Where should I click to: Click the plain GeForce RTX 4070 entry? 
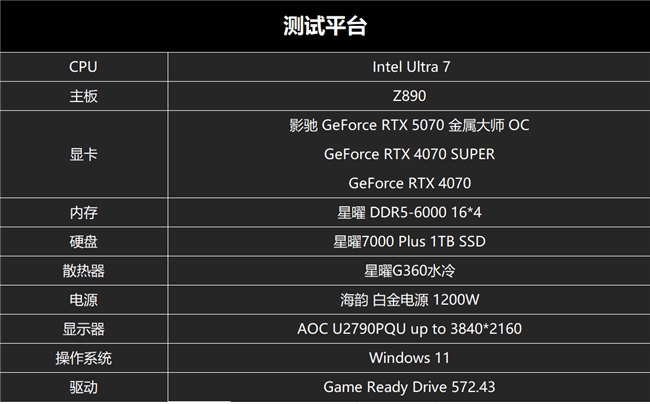click(x=409, y=183)
